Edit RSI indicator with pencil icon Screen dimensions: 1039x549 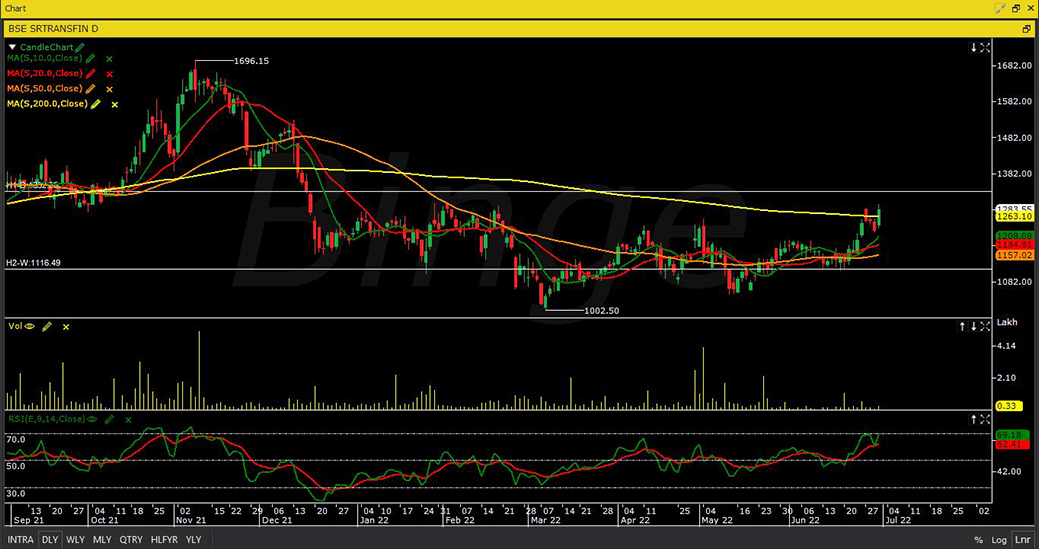click(x=109, y=419)
